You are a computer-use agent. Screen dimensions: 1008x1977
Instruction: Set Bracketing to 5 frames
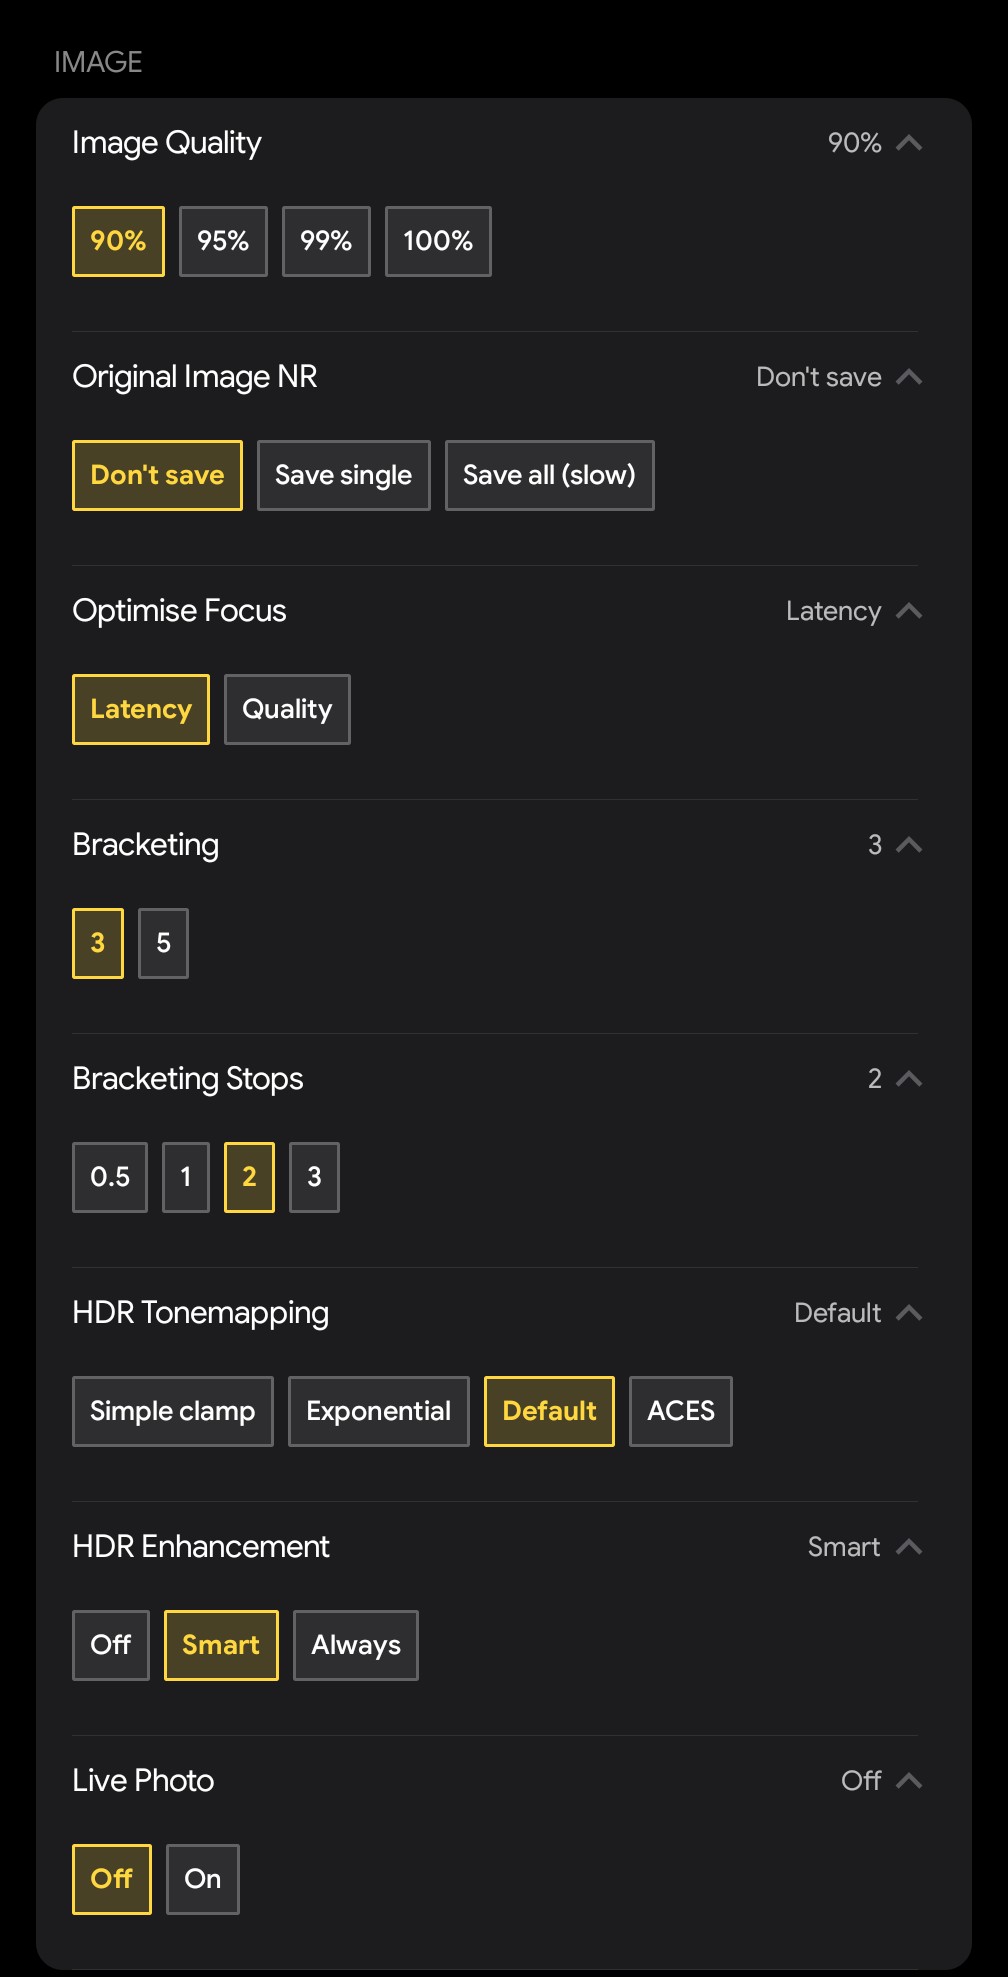point(163,942)
